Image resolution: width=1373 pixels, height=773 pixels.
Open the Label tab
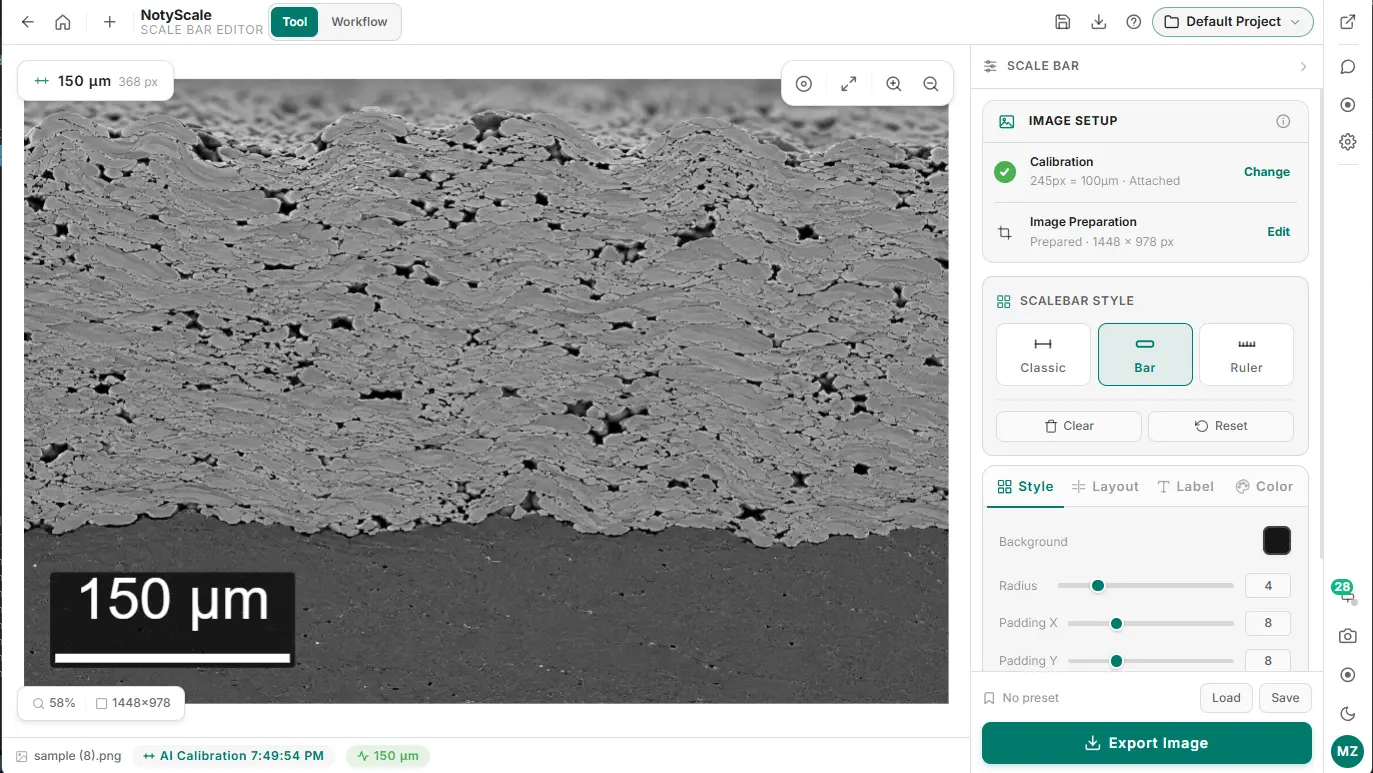point(1185,487)
